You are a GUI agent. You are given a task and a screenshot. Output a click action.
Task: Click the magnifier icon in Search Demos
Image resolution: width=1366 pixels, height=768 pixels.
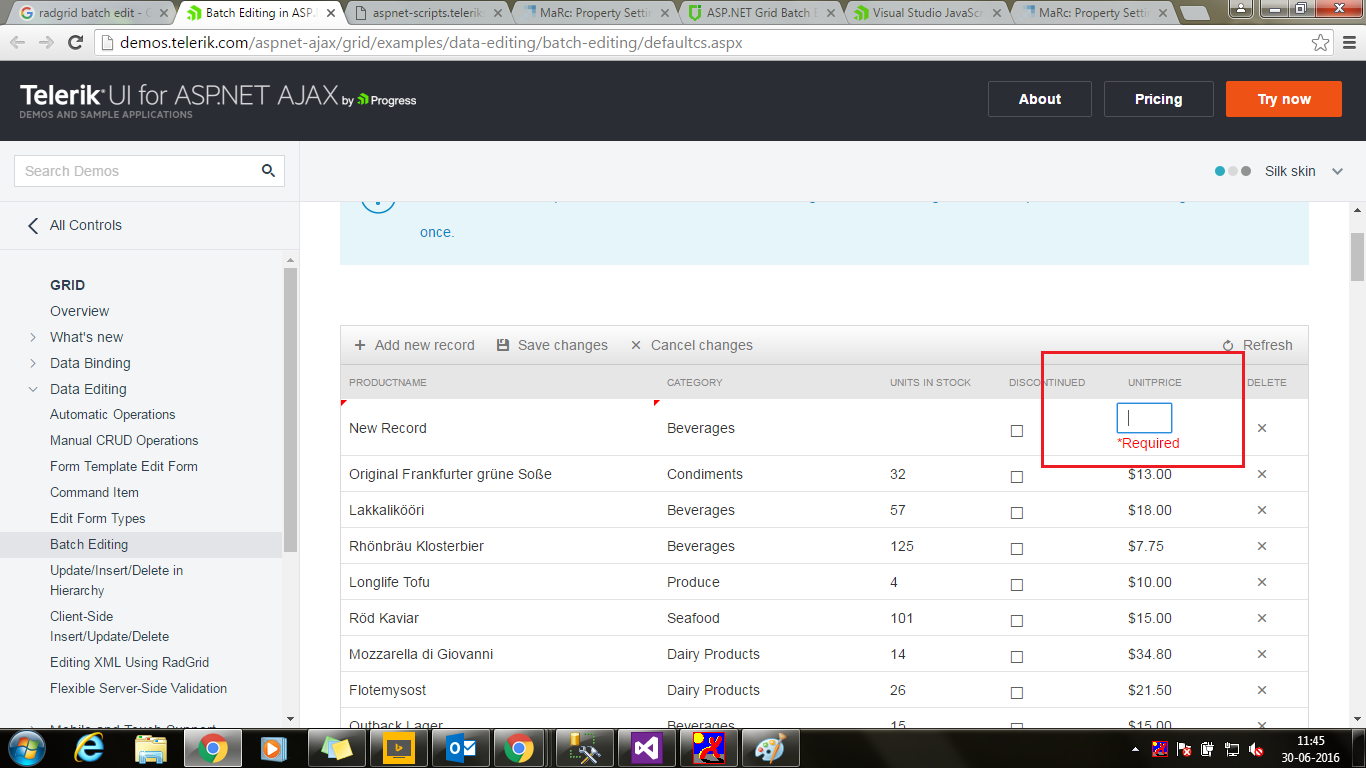tap(268, 171)
